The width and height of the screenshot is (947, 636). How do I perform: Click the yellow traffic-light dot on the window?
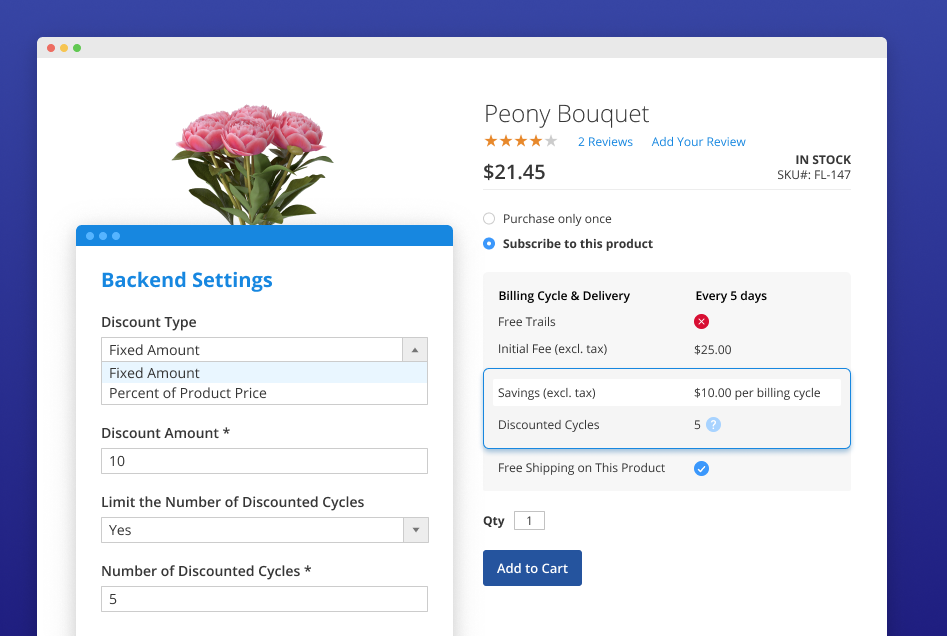64,47
